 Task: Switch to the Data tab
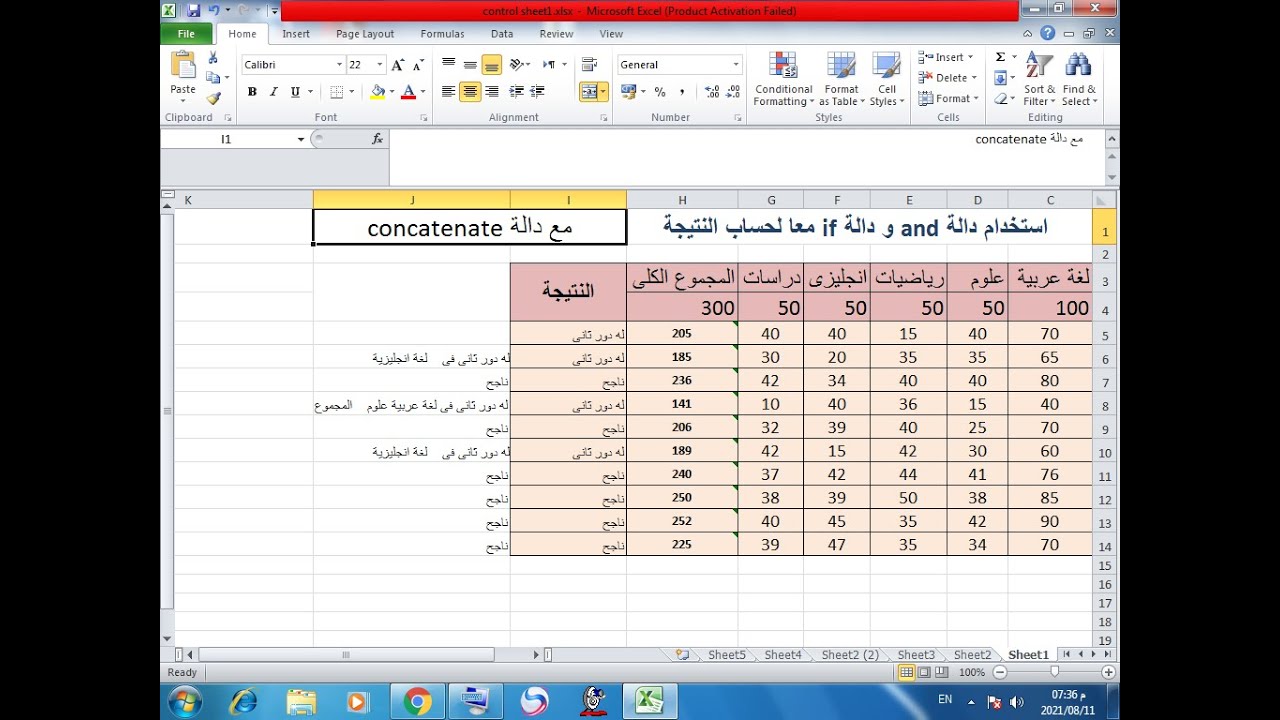pos(502,33)
